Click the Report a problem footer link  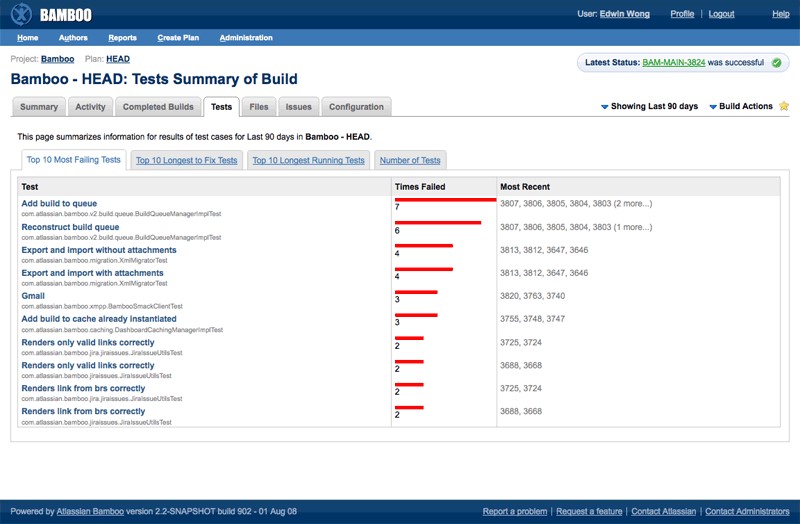pyautogui.click(x=514, y=511)
